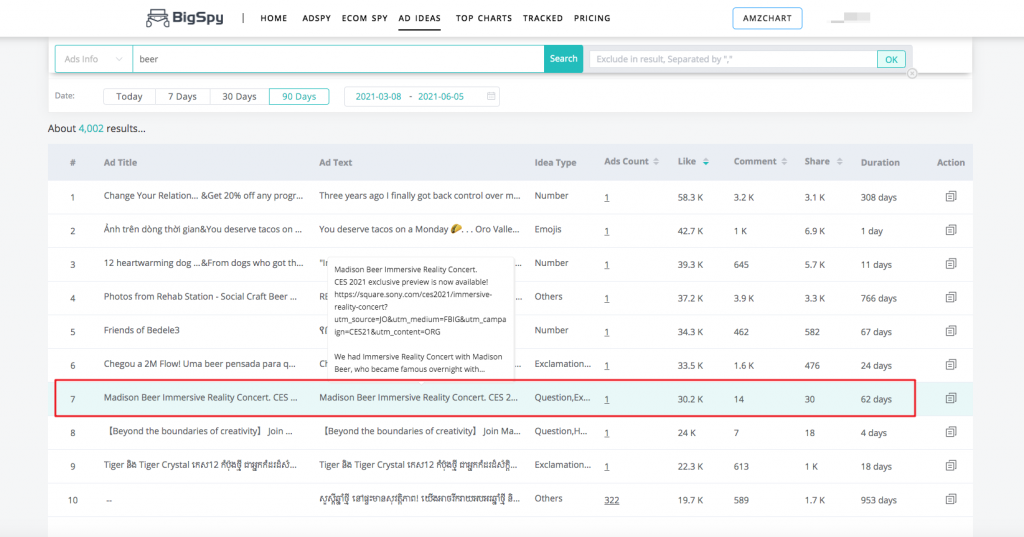
Task: Open action icon for row 1
Action: [x=951, y=196]
